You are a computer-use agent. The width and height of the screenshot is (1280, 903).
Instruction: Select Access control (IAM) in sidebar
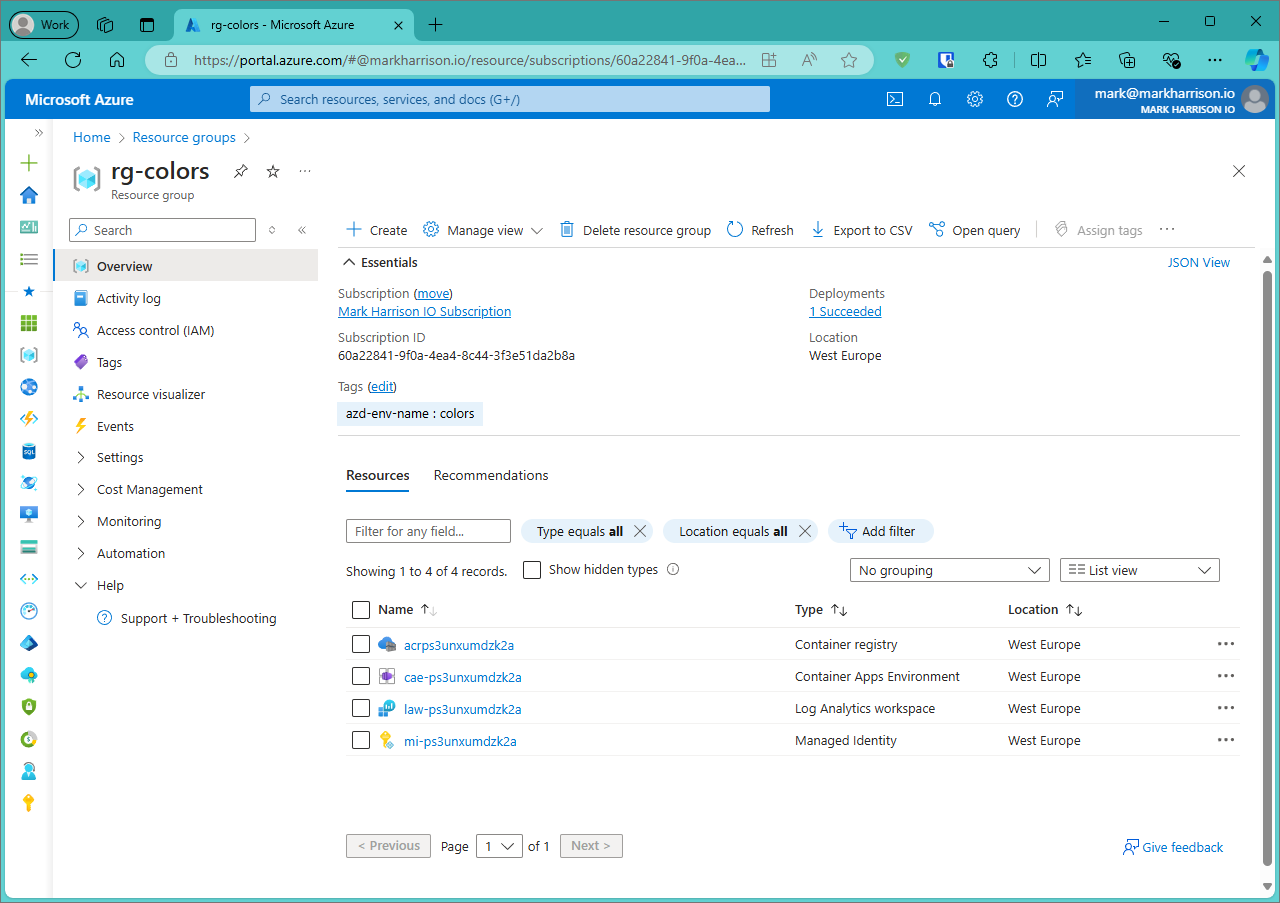click(155, 331)
